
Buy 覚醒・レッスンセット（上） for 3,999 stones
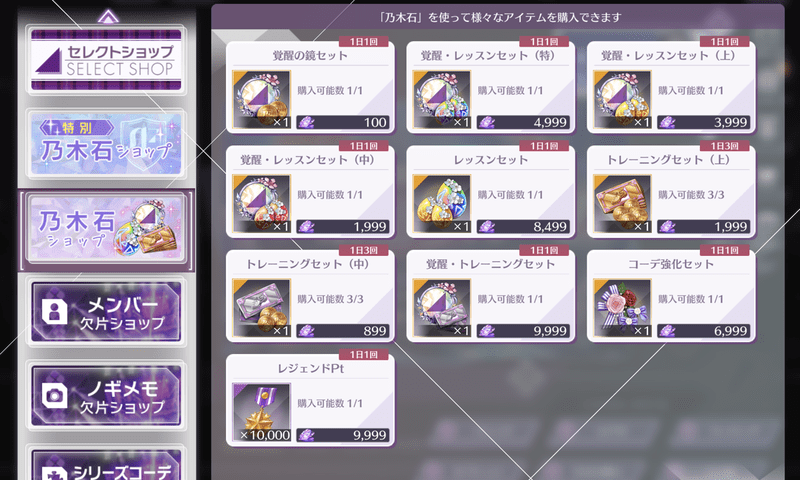[704, 122]
